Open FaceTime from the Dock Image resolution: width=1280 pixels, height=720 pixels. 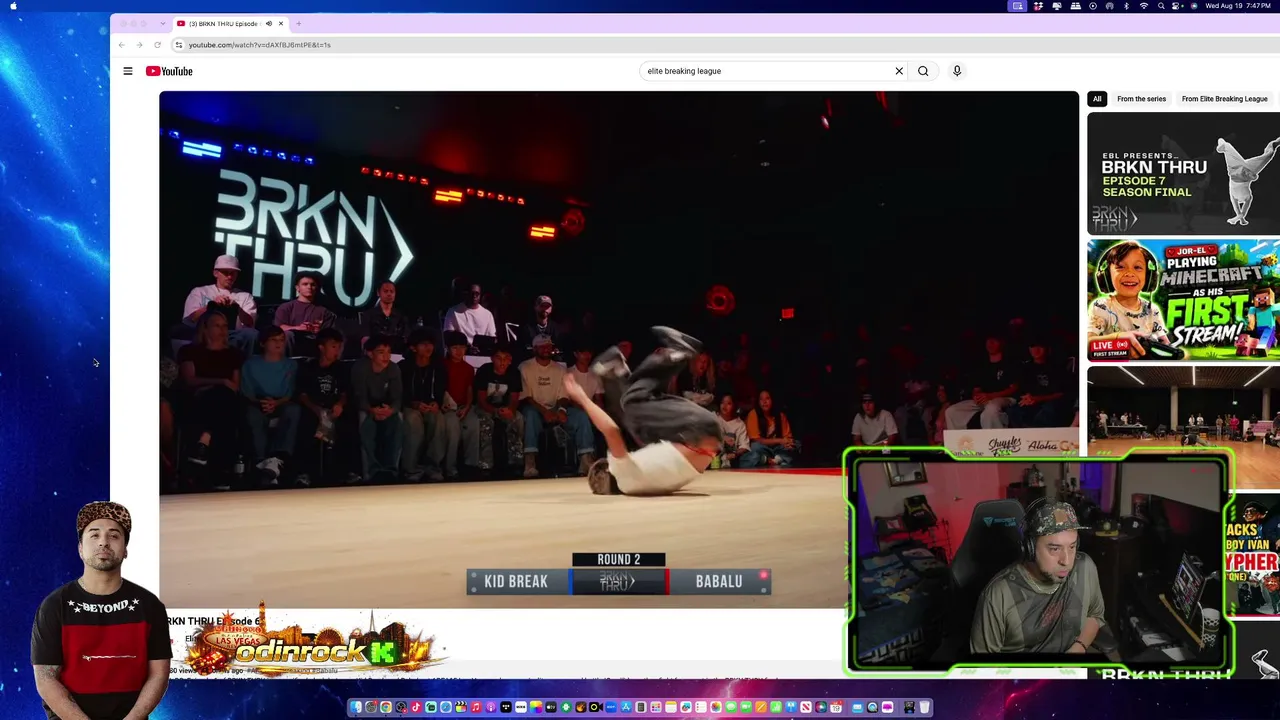pos(746,708)
